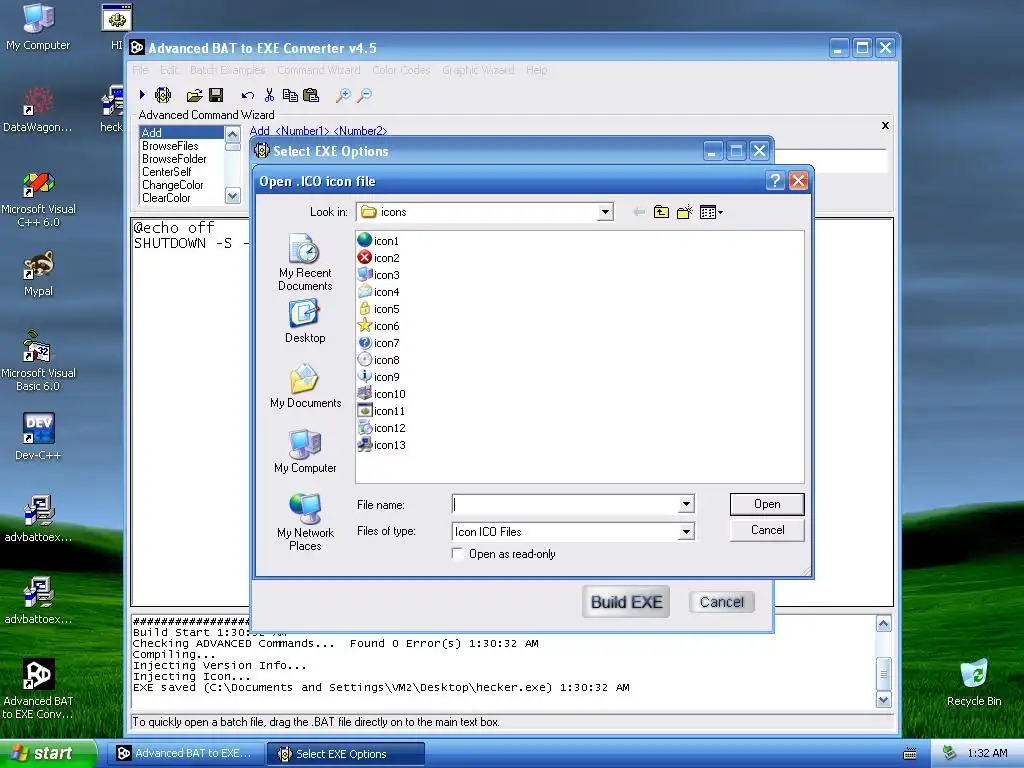Viewport: 1024px width, 768px height.
Task: Open Mypal desktop icon
Action: 38,273
